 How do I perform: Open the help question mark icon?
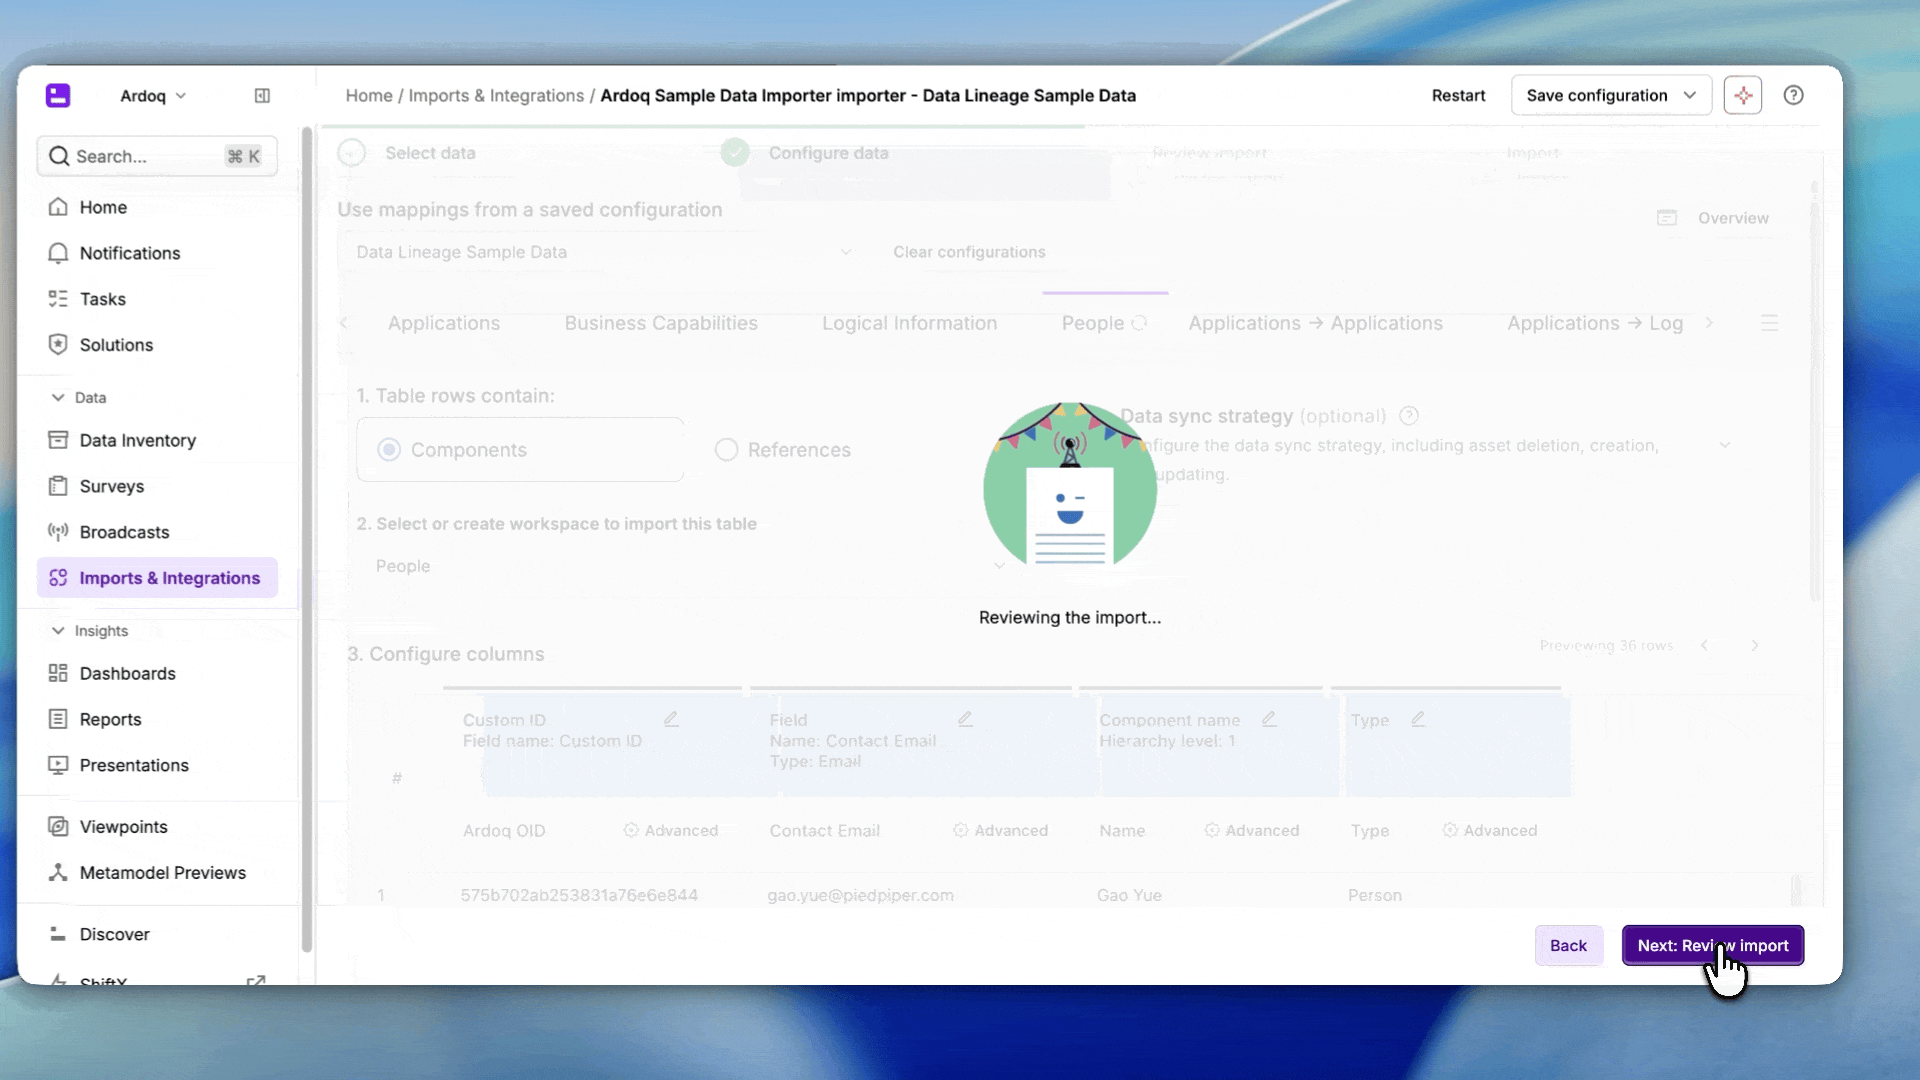(x=1793, y=95)
